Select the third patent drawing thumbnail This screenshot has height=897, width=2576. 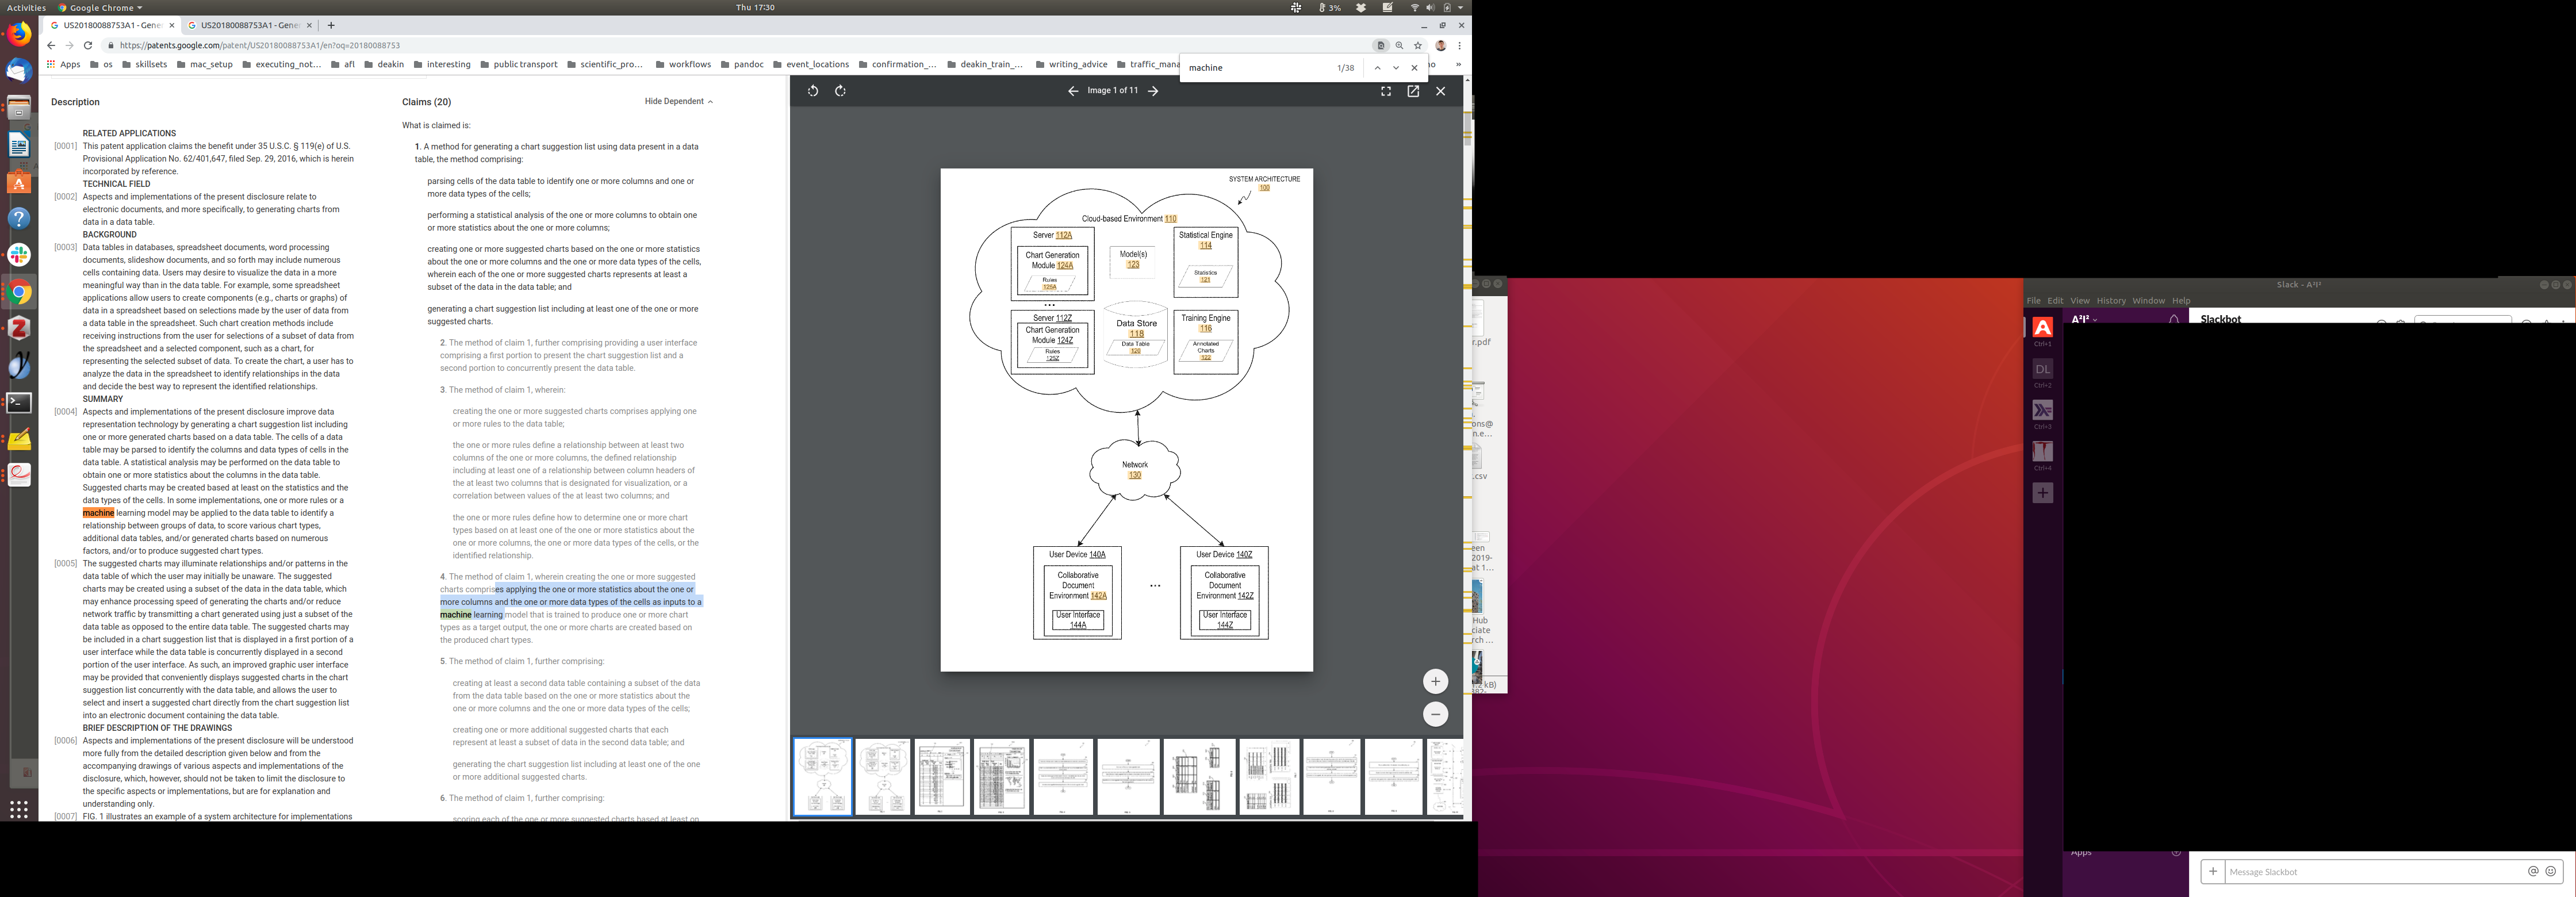click(x=942, y=777)
